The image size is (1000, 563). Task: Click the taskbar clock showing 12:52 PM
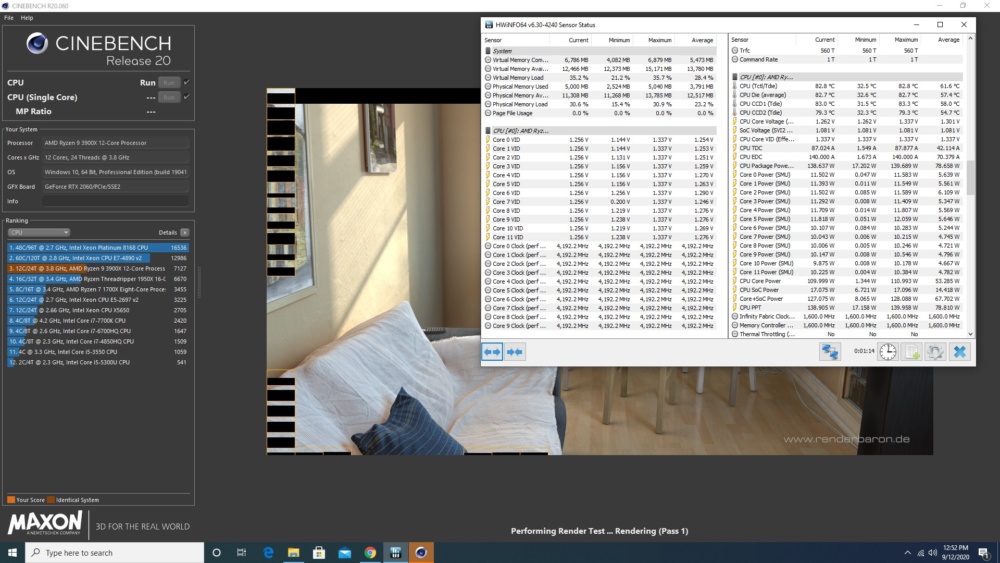pyautogui.click(x=955, y=552)
